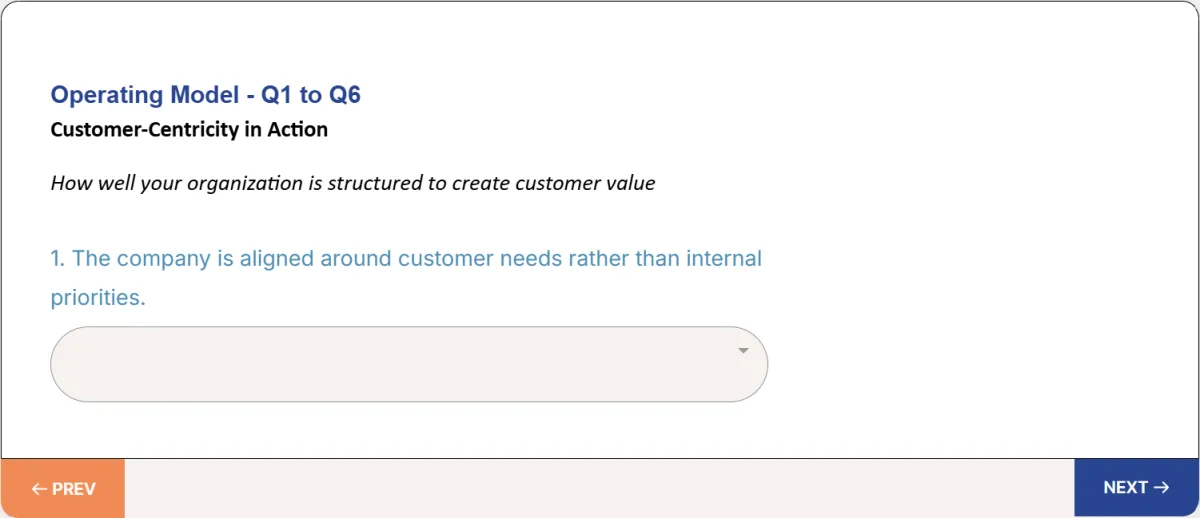Select the "Customer-Centricity in Action" subtitle
This screenshot has width=1200, height=518.
click(x=189, y=129)
